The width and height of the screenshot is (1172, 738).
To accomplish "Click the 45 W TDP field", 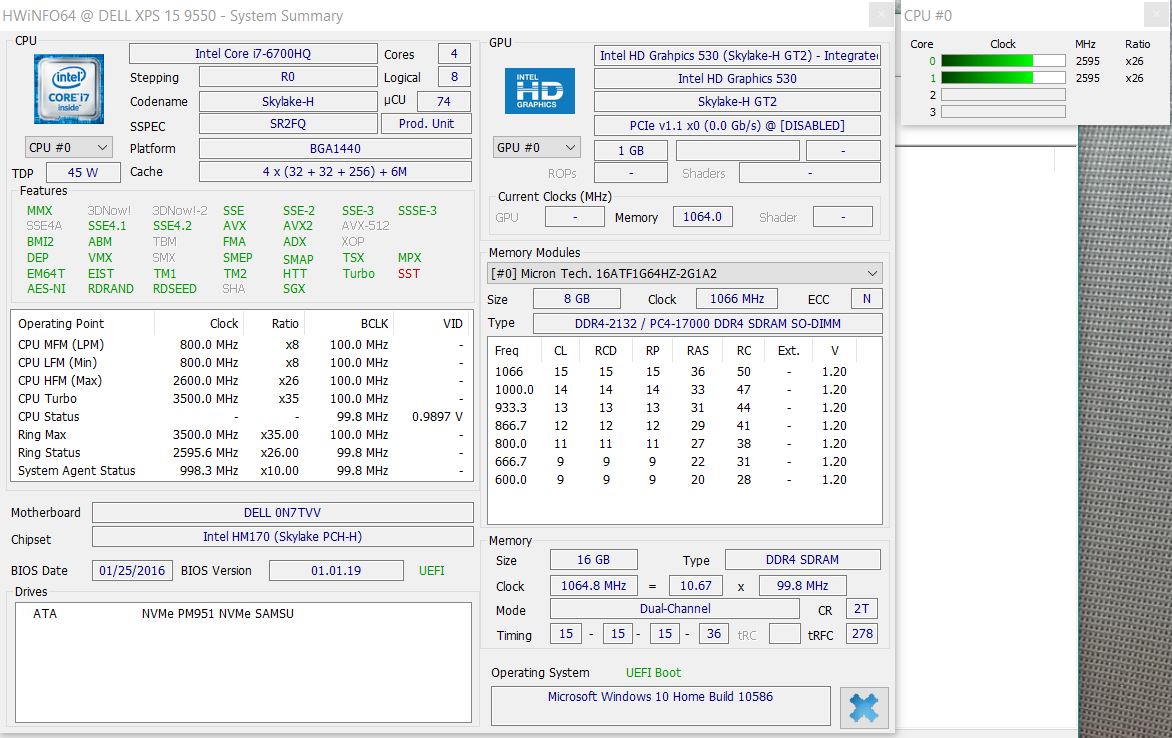I will click(x=83, y=172).
